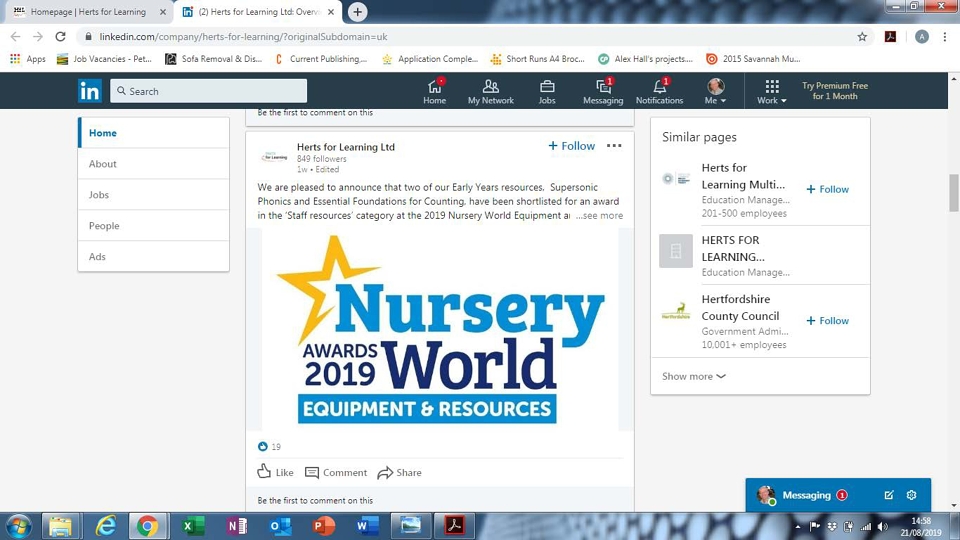Open OneNote from the taskbar

pyautogui.click(x=236, y=526)
